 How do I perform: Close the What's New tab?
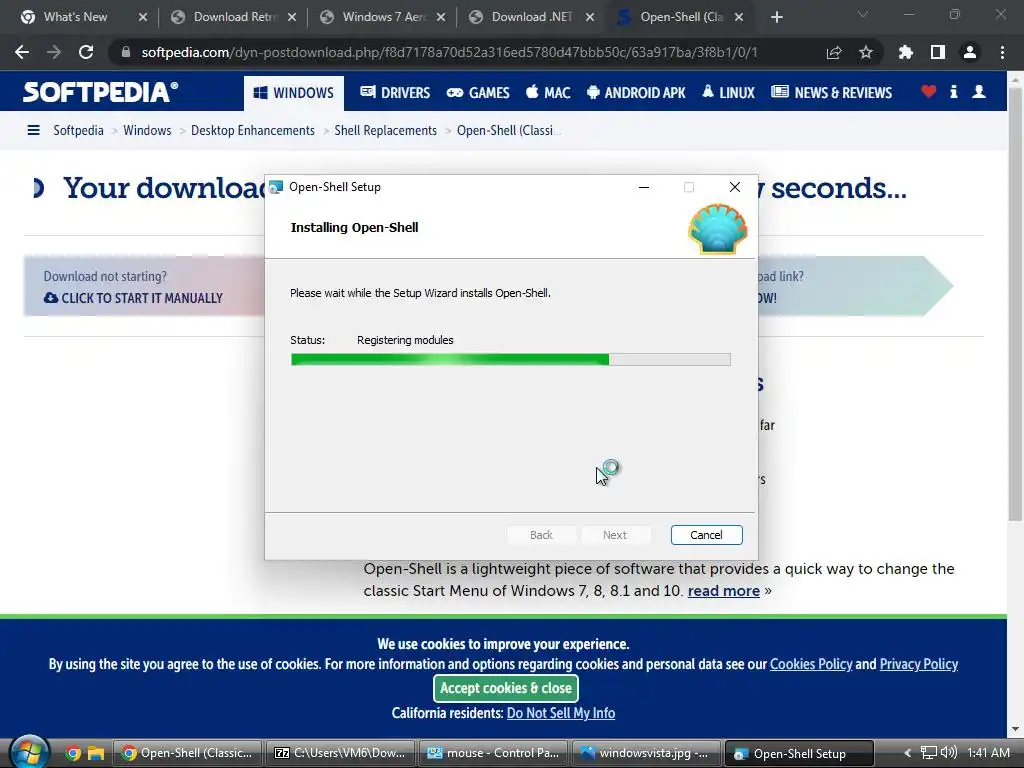pyautogui.click(x=142, y=17)
